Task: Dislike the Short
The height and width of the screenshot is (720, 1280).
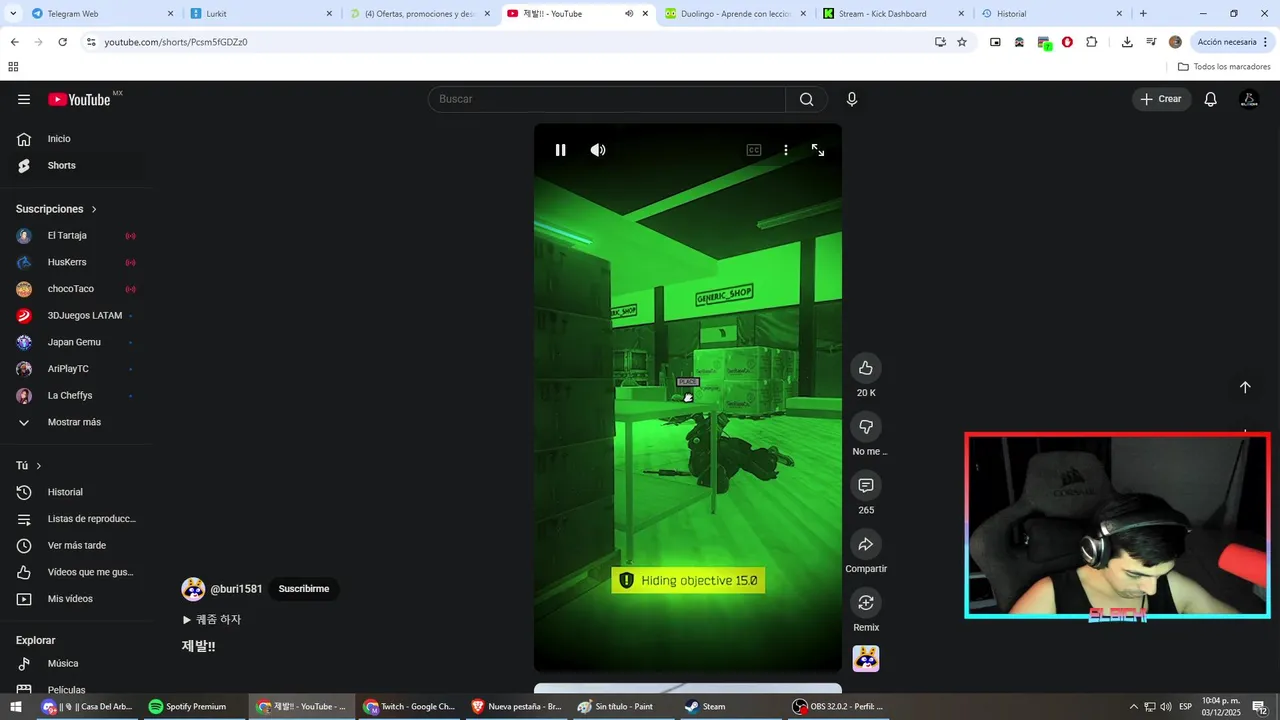Action: (x=866, y=427)
